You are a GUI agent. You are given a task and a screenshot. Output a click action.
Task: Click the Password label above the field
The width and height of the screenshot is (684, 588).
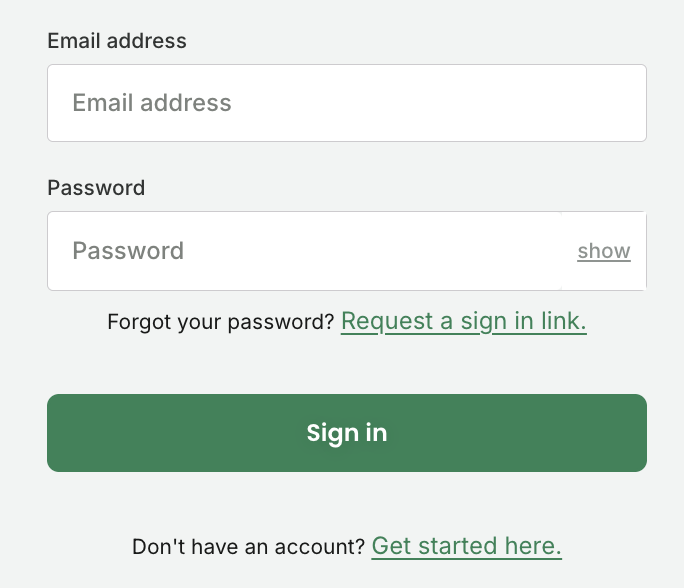click(x=96, y=188)
